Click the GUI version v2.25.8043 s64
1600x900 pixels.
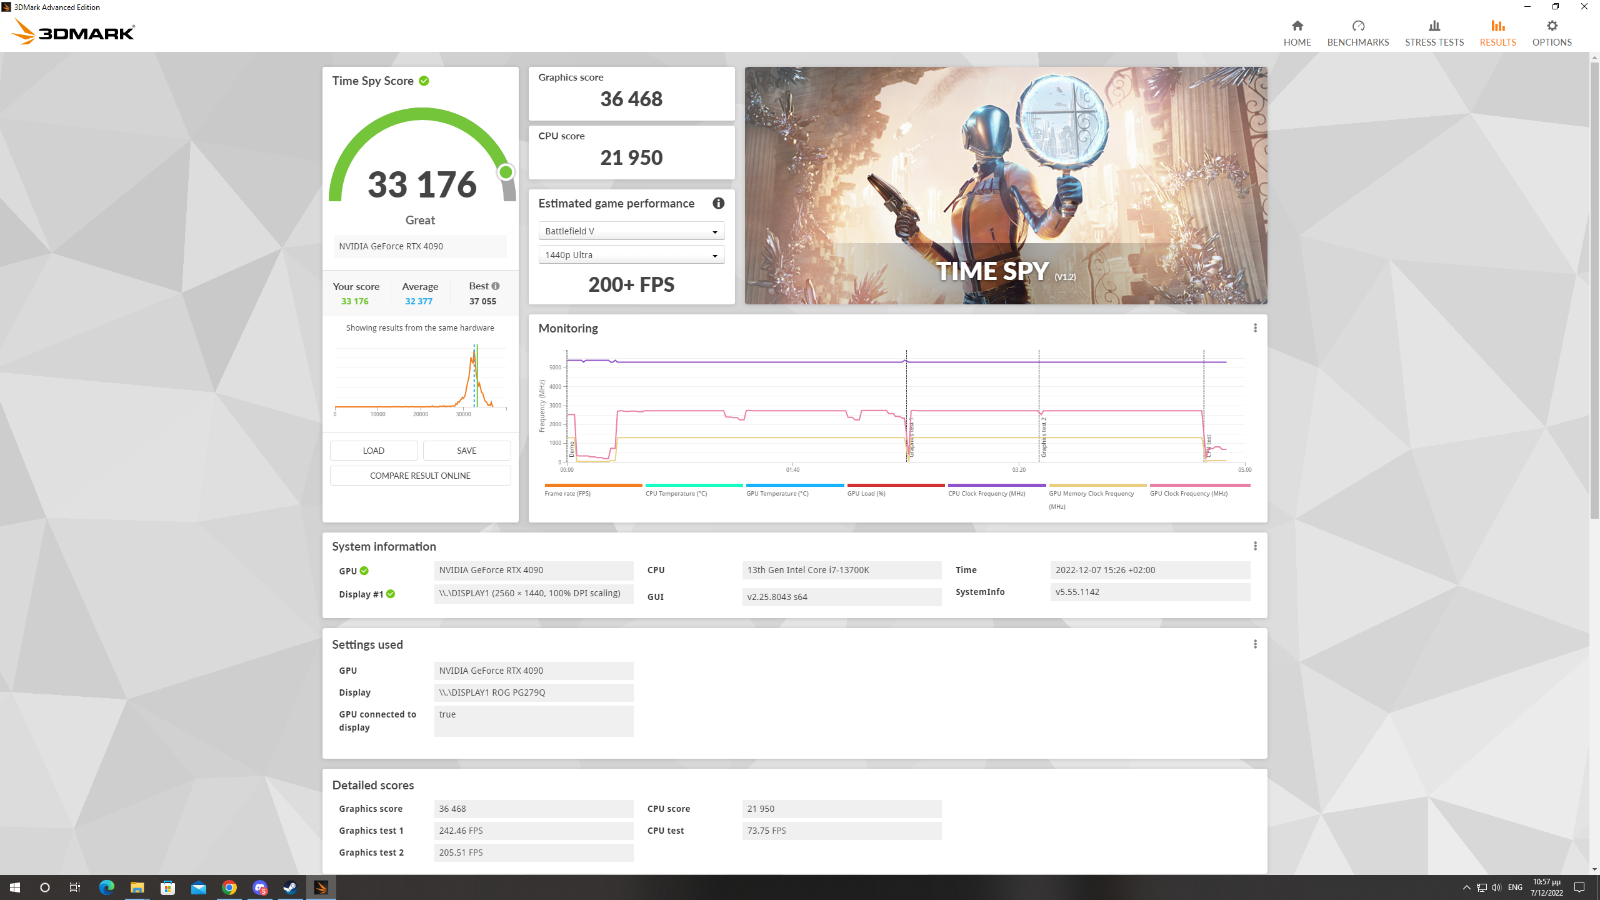(842, 597)
